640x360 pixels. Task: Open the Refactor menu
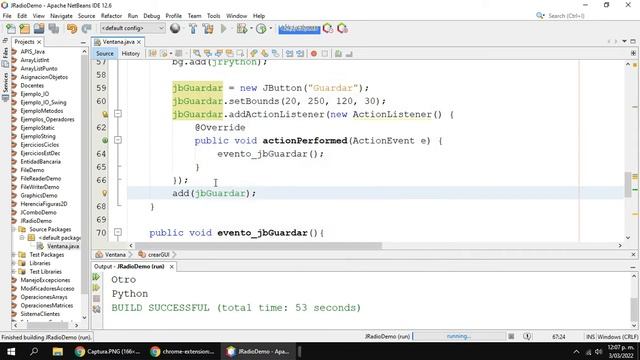click(111, 16)
